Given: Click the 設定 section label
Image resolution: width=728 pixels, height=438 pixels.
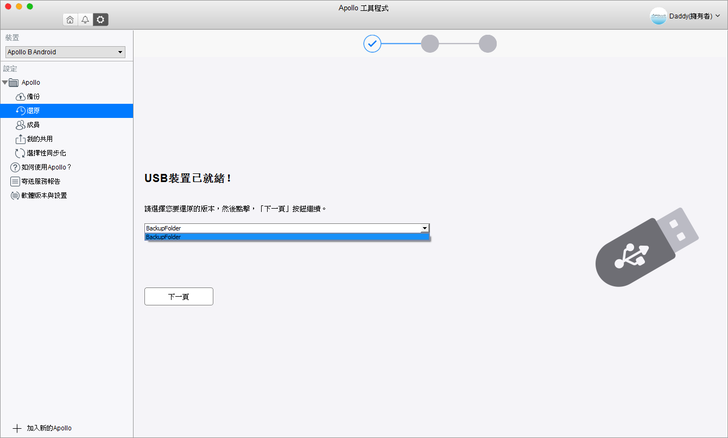Looking at the screenshot, I should click(10, 69).
